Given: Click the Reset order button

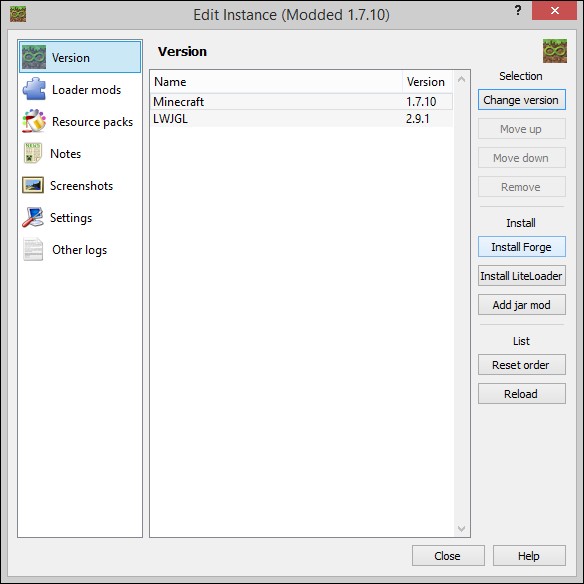Looking at the screenshot, I should [x=522, y=365].
